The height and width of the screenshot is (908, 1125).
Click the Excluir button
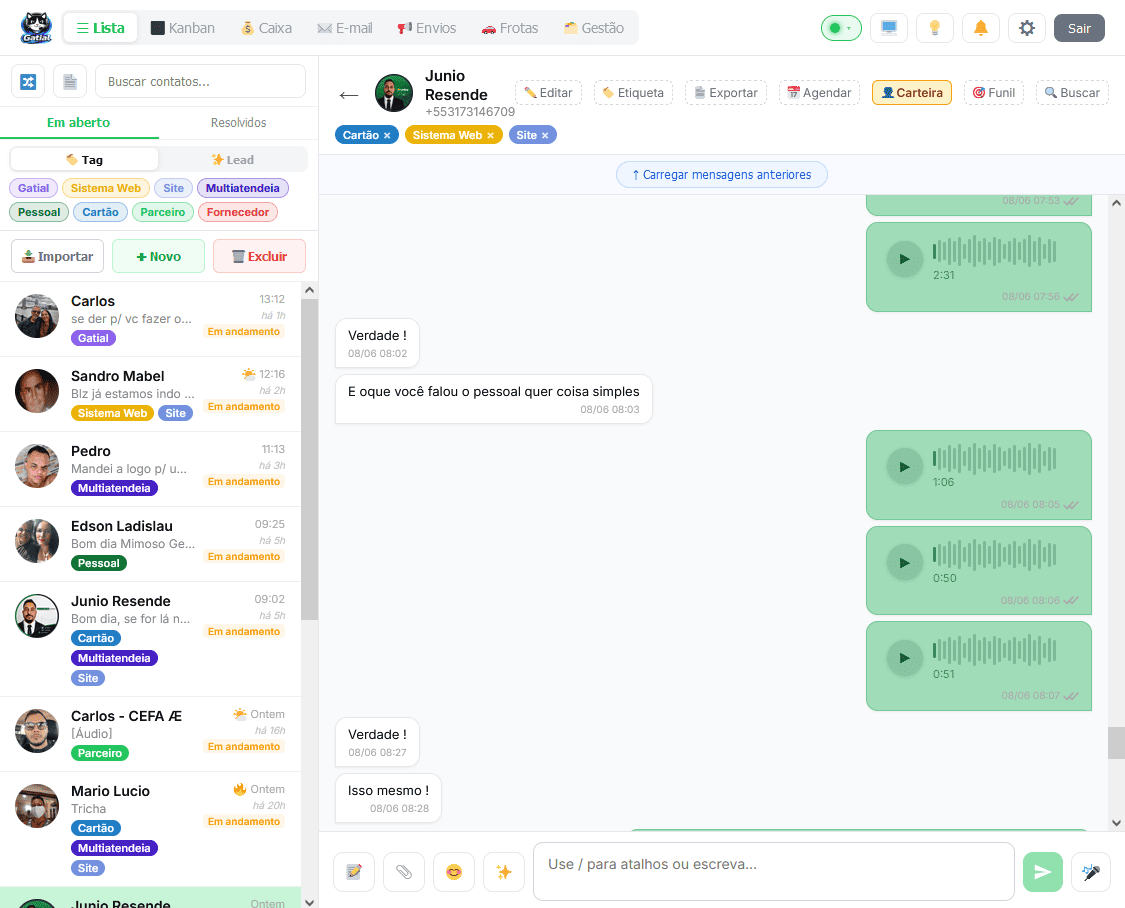point(259,256)
